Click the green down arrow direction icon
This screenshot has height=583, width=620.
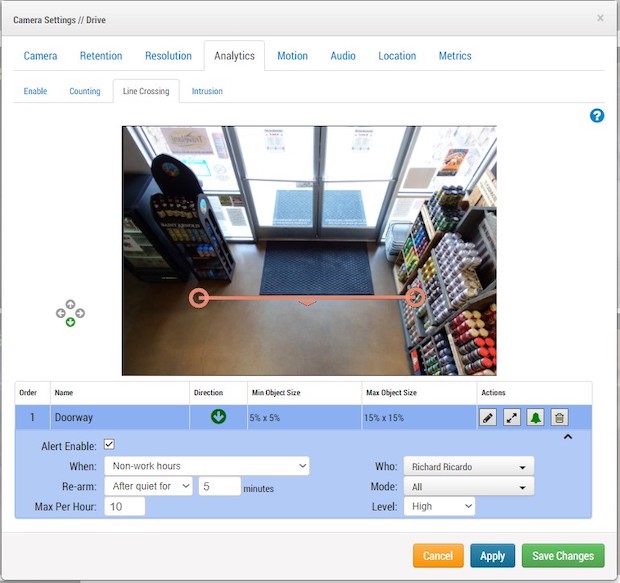point(218,417)
